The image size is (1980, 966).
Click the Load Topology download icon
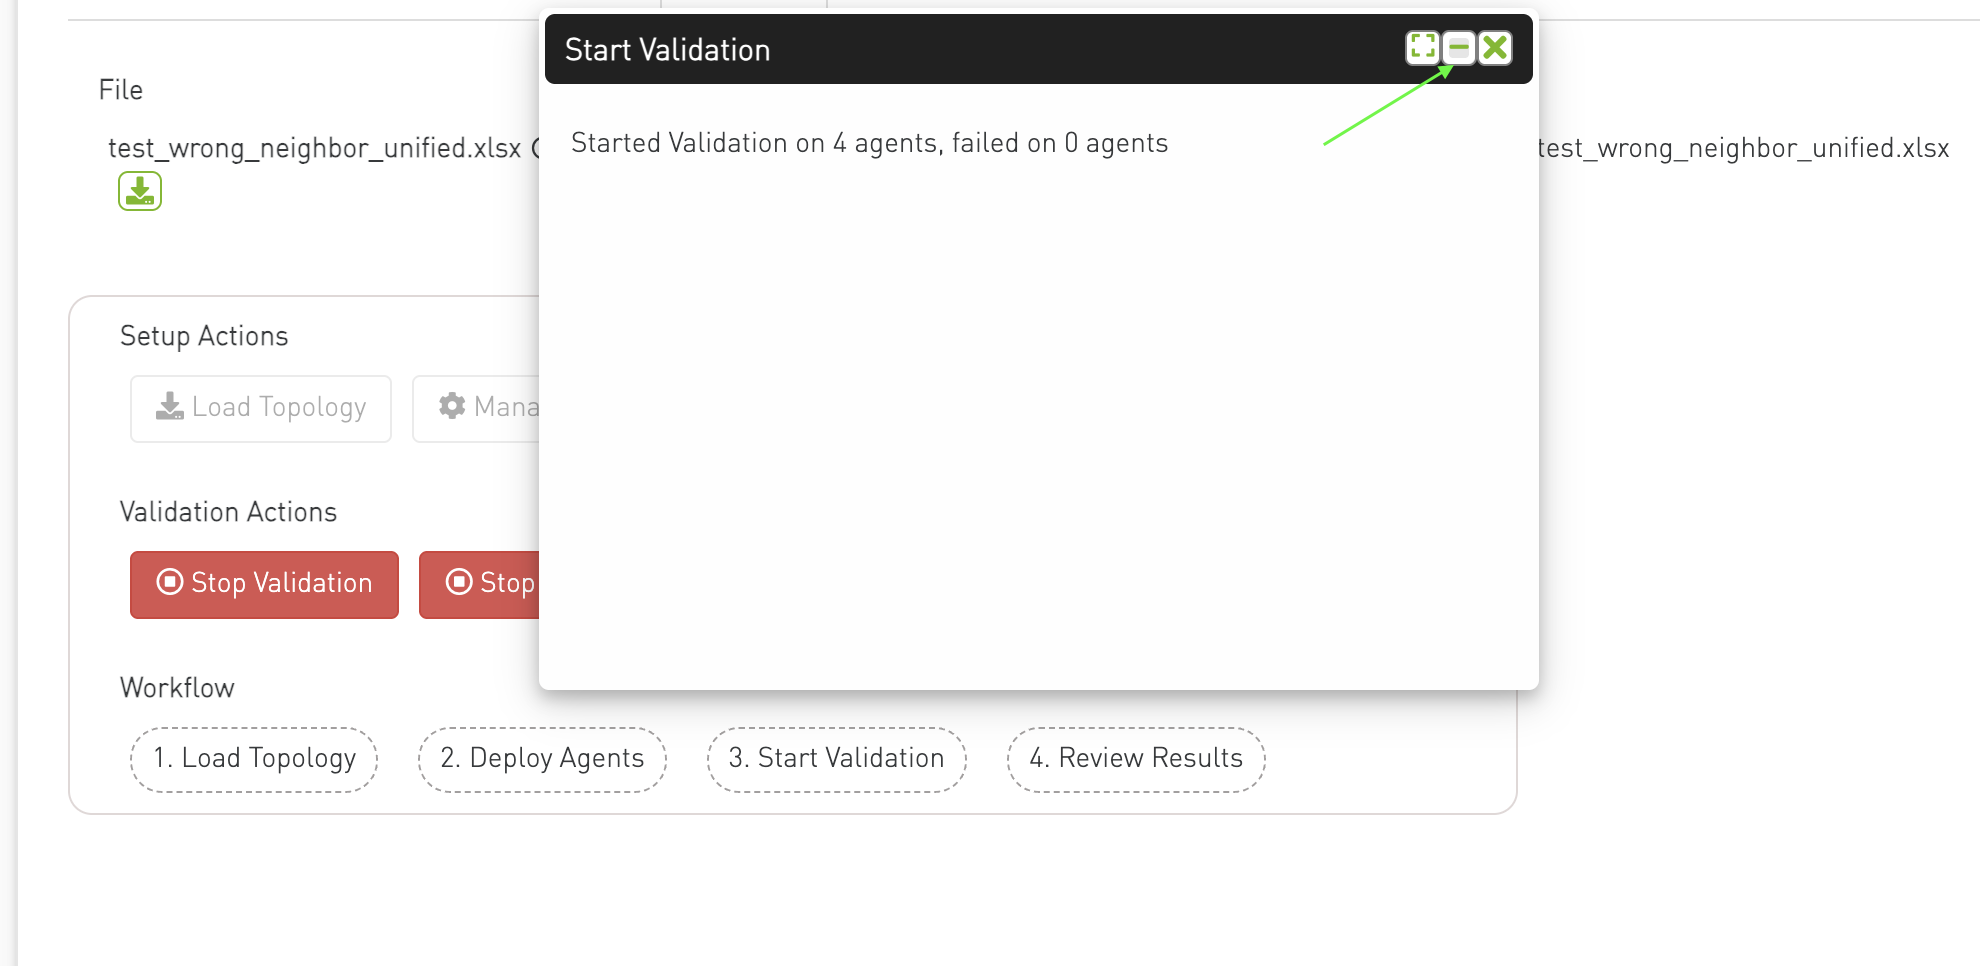(x=170, y=406)
